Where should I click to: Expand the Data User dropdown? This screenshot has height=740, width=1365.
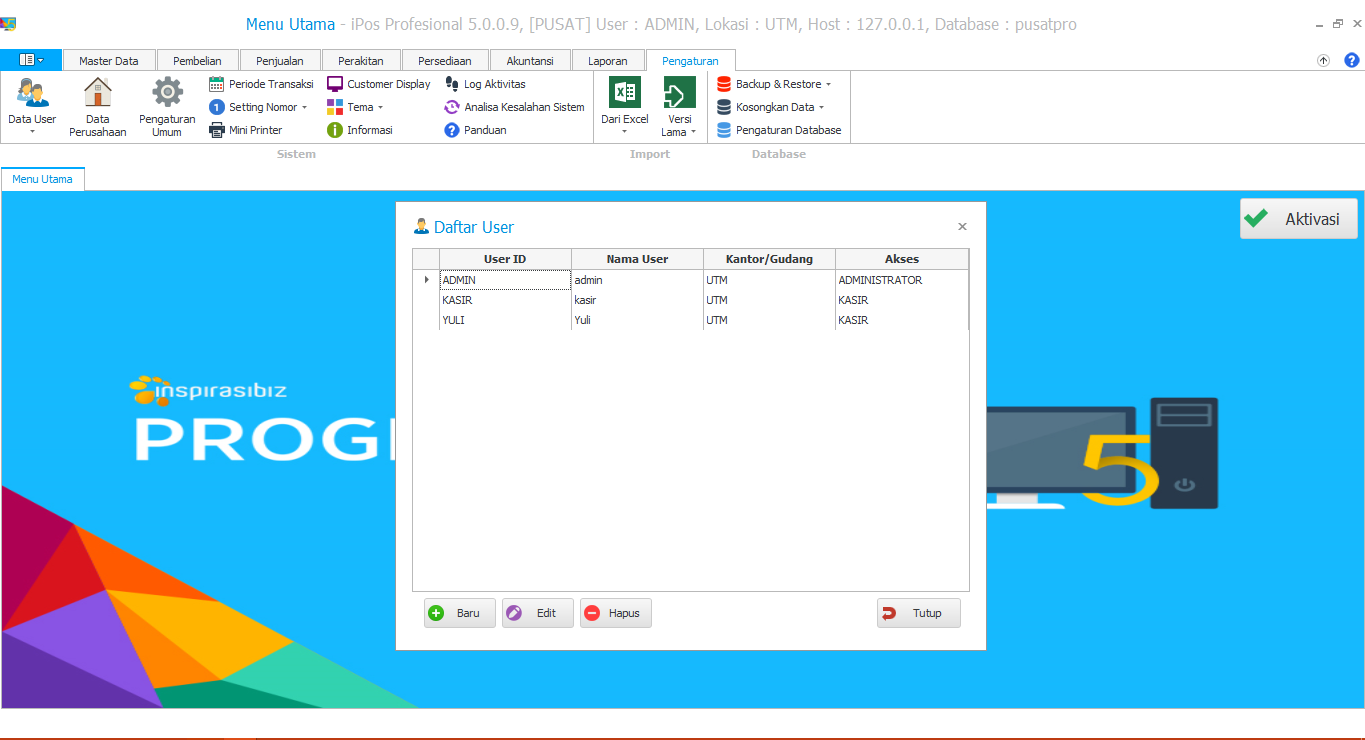[x=32, y=131]
